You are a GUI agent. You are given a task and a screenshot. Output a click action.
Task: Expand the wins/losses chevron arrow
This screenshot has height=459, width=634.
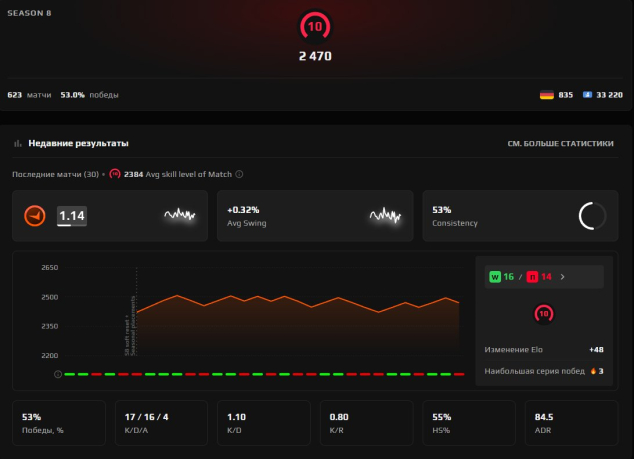562,277
